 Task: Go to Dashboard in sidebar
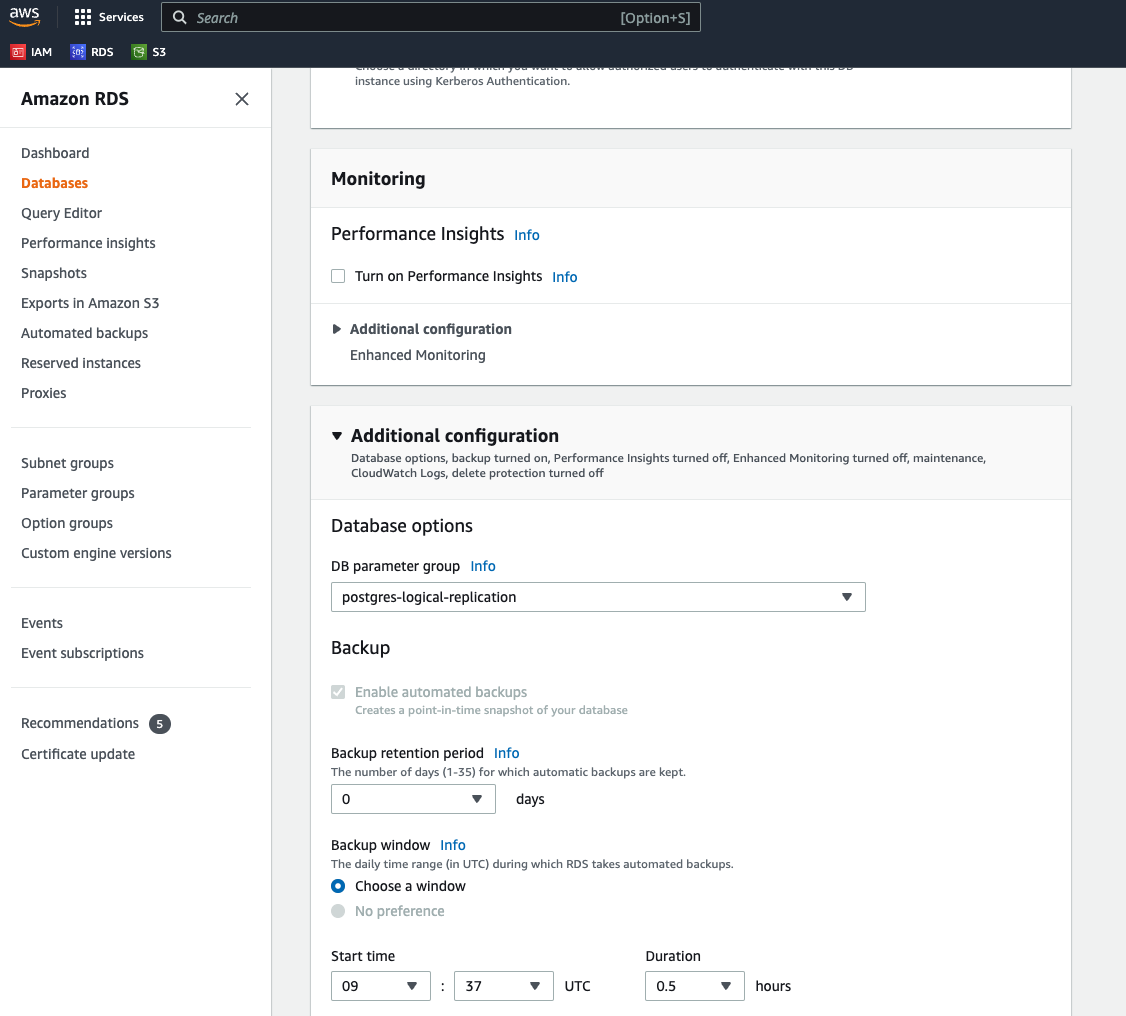tap(55, 153)
